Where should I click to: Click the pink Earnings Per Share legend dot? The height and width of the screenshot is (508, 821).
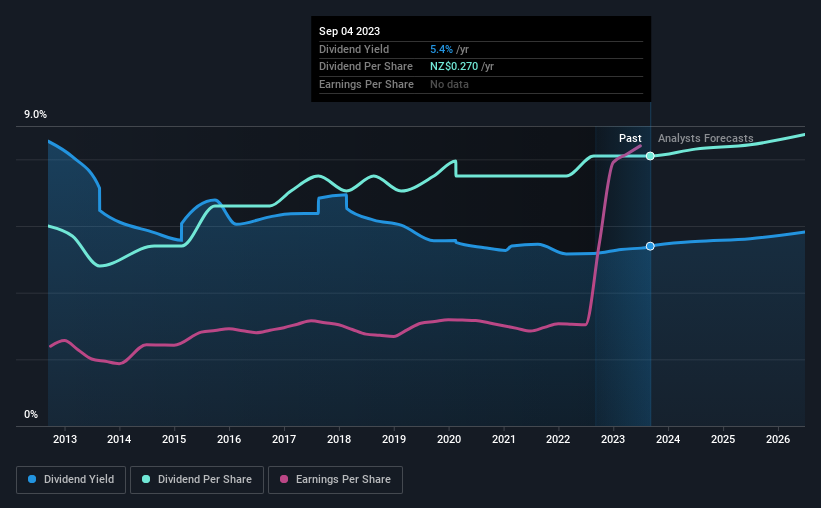coord(284,479)
